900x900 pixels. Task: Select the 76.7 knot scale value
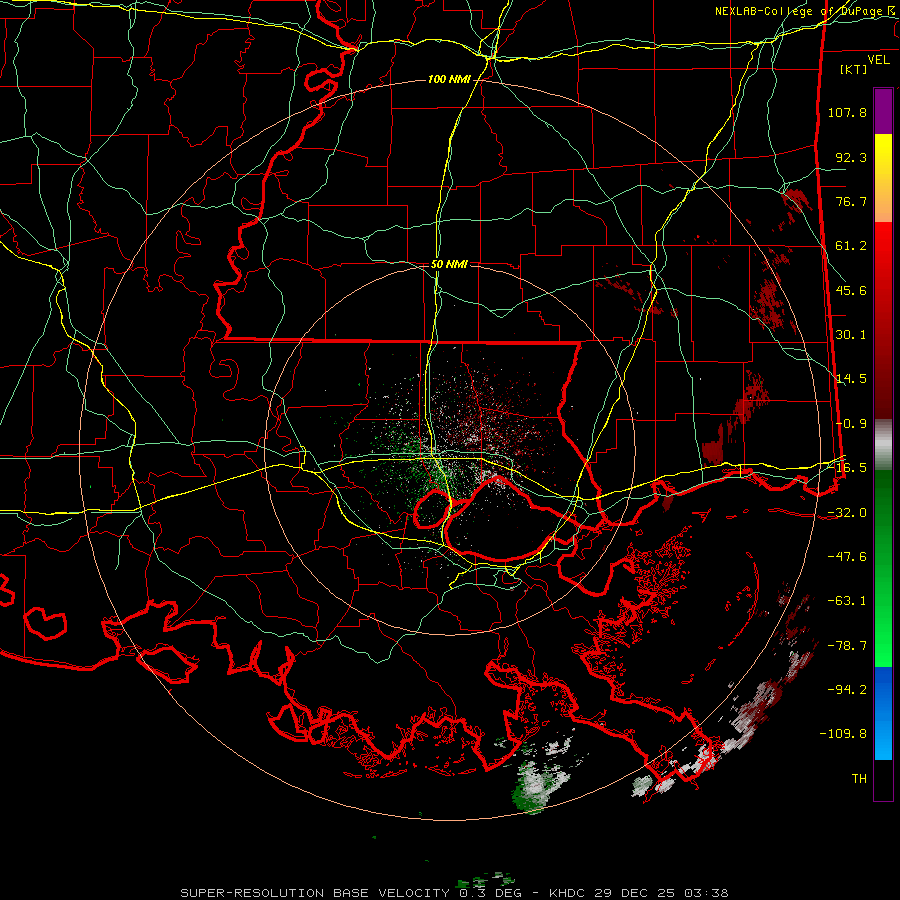pyautogui.click(x=851, y=201)
